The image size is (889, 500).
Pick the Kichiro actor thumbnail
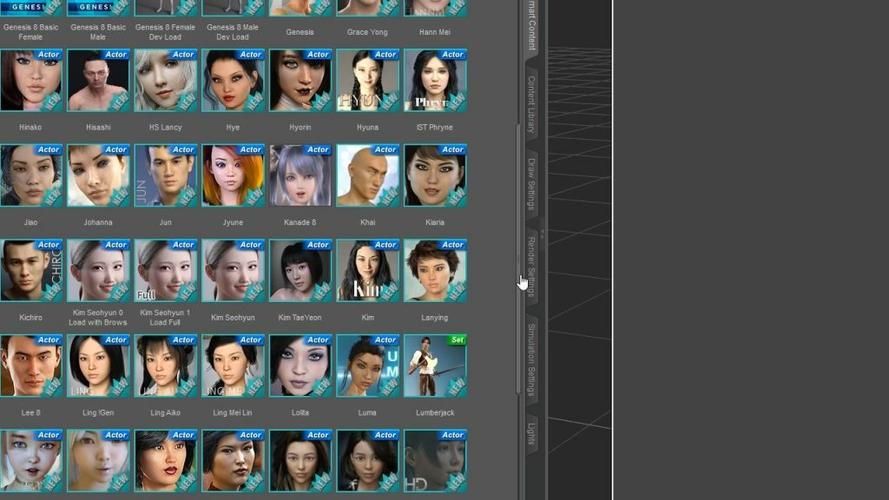(x=31, y=270)
